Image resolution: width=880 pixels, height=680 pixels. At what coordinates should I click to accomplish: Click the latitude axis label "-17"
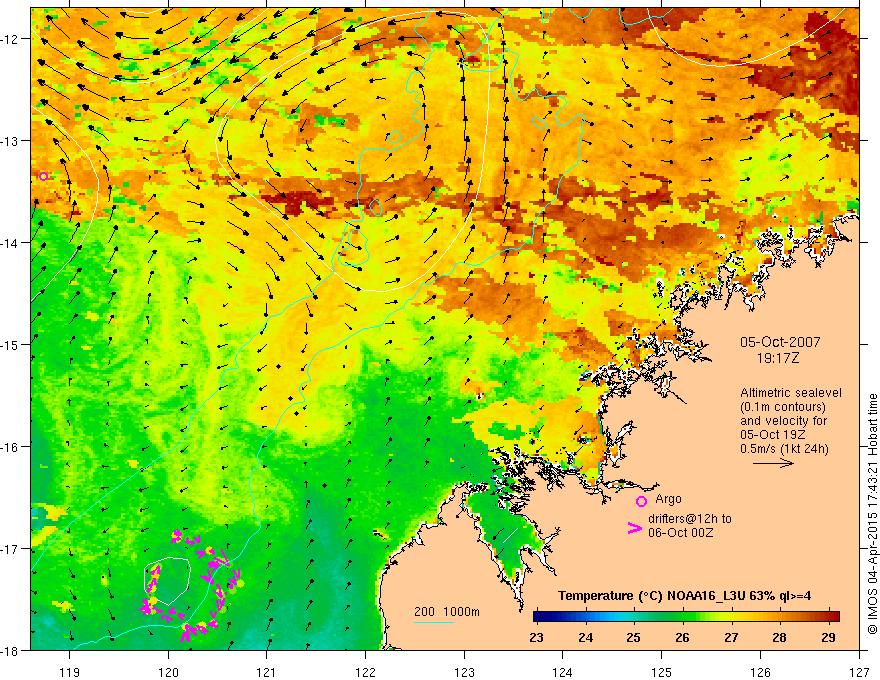pyautogui.click(x=11, y=548)
